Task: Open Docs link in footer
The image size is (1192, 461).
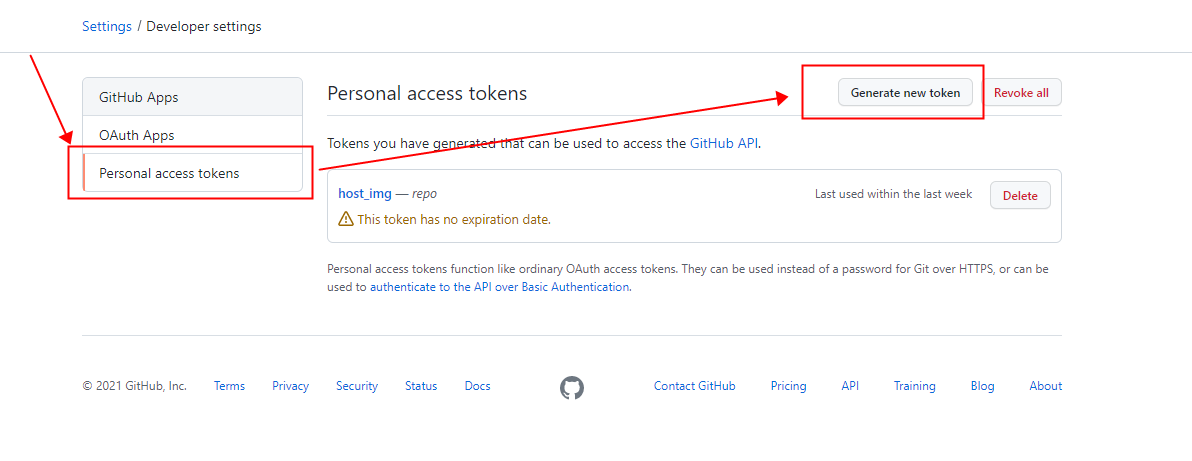Action: tap(477, 386)
